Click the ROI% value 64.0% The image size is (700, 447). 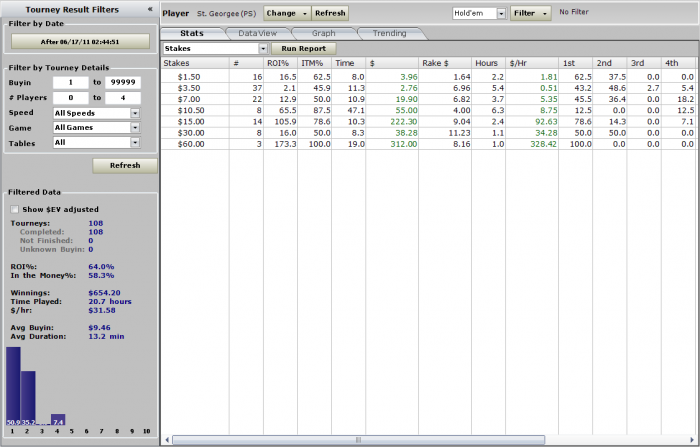click(x=101, y=267)
